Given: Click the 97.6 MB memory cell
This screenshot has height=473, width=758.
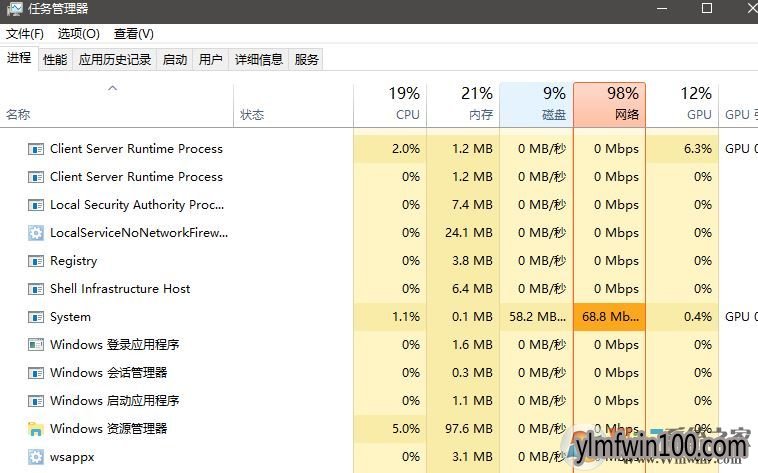Looking at the screenshot, I should pos(463,429).
